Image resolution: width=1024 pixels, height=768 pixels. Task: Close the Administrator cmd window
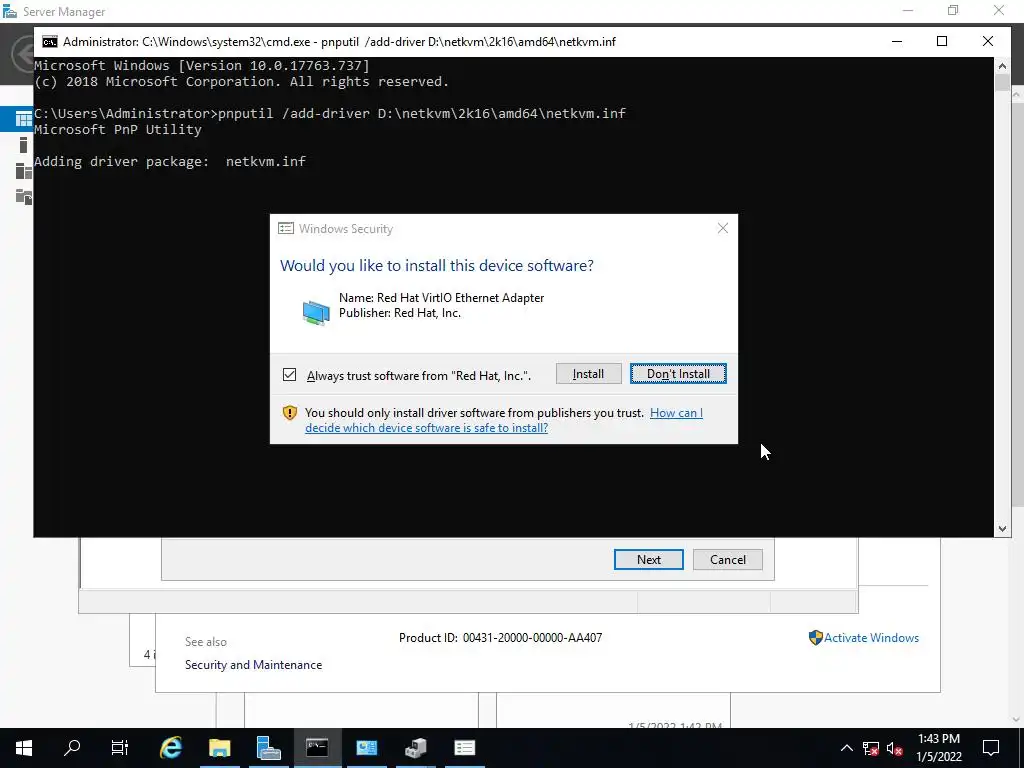tap(987, 41)
